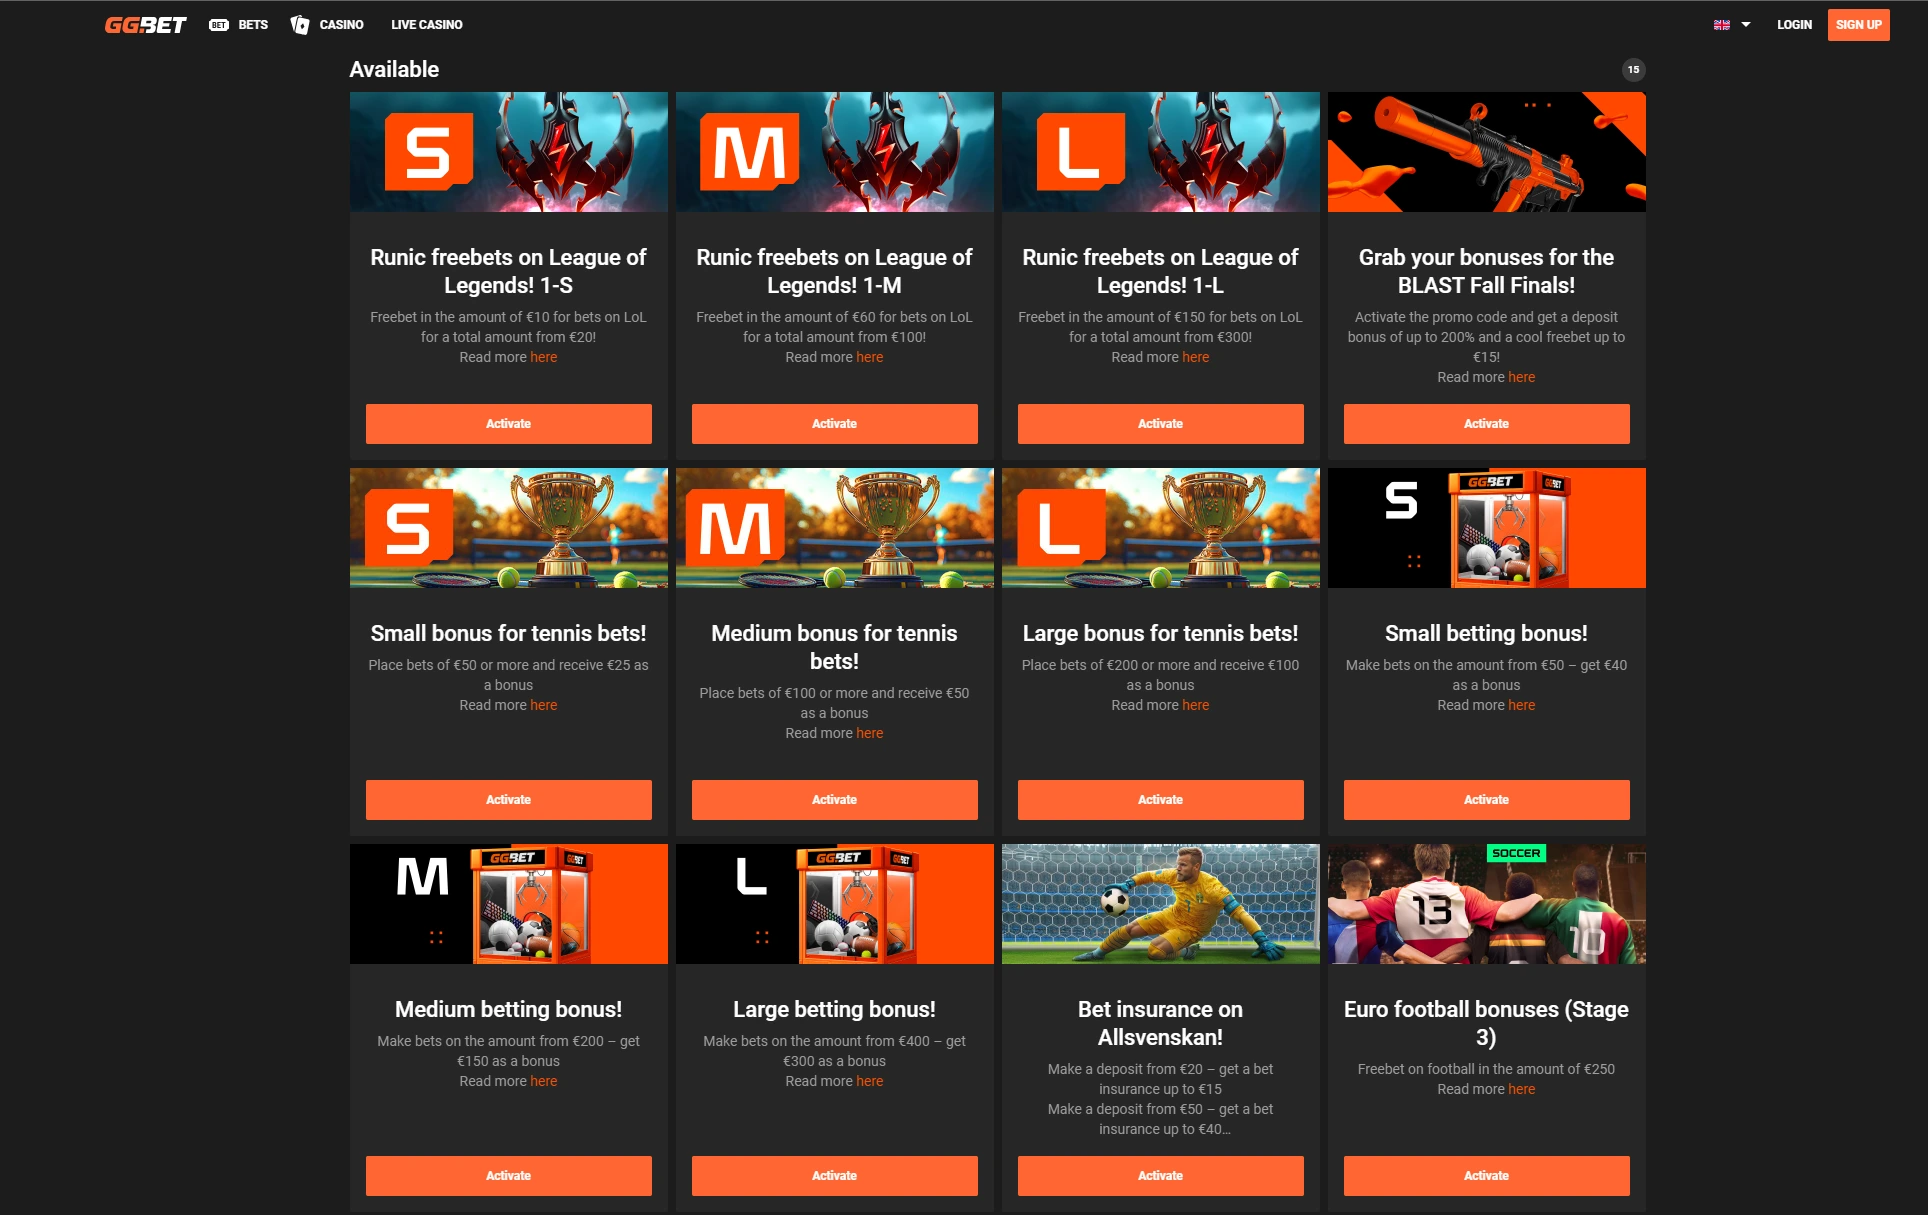
Task: Read more 'here' for Runic freebets 1-S
Action: [544, 357]
